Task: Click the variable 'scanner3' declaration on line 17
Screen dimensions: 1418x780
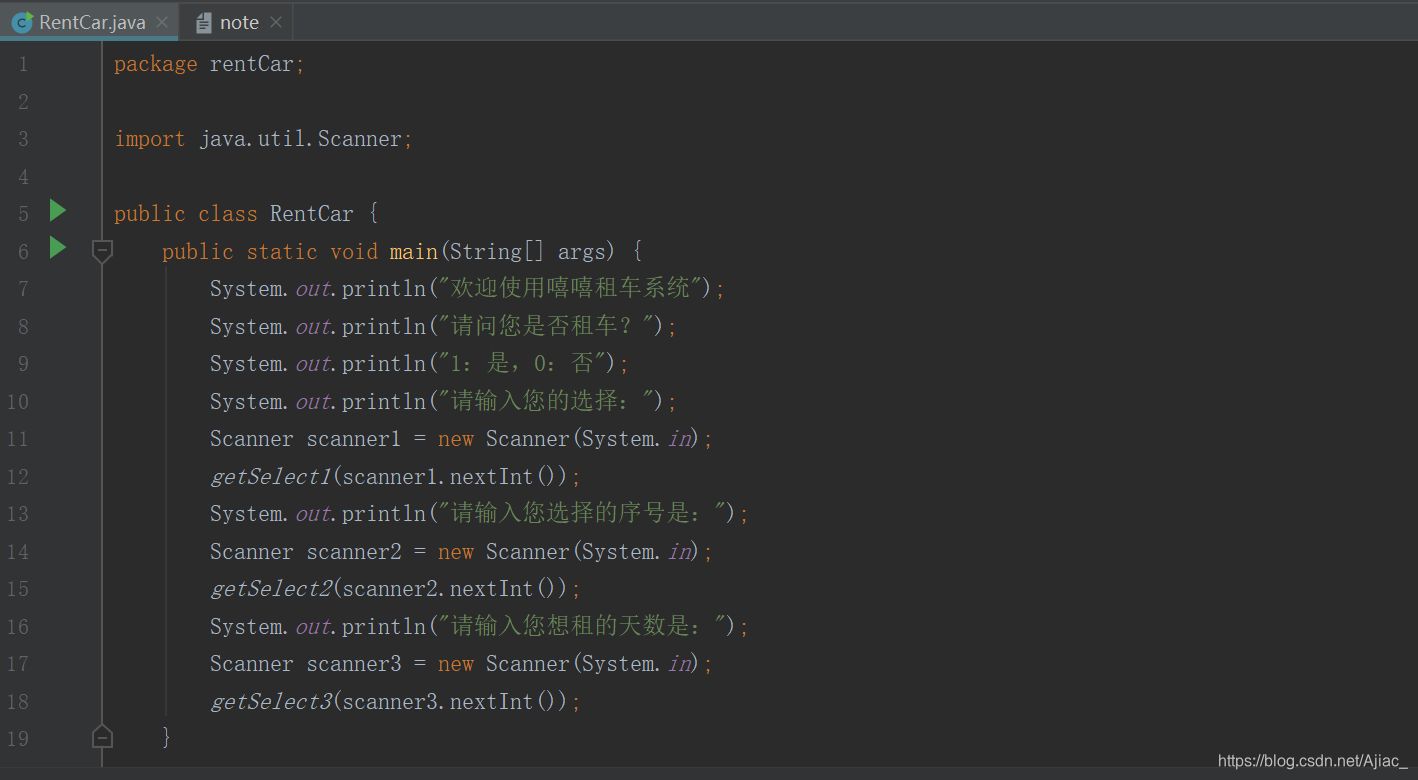Action: tap(353, 664)
